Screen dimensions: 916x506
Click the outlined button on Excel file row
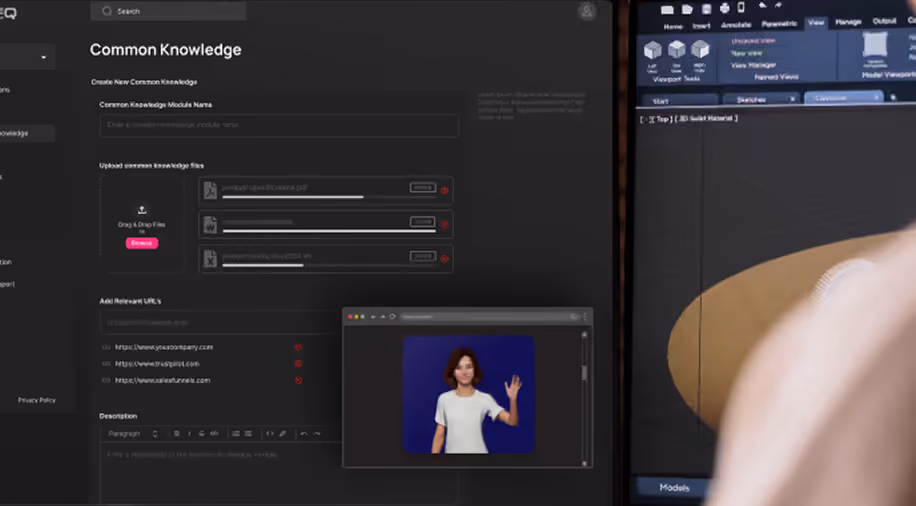coord(422,256)
